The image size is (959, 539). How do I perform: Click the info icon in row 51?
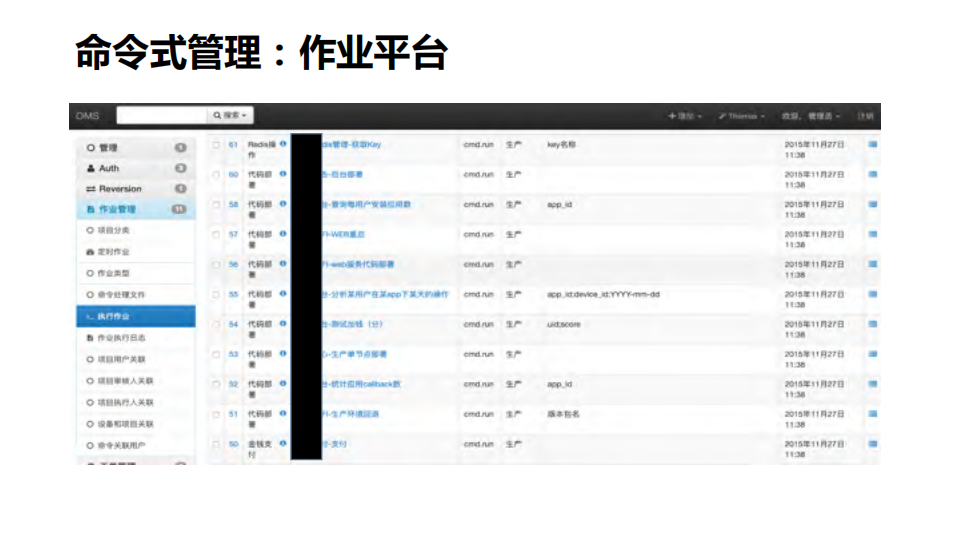pos(283,414)
